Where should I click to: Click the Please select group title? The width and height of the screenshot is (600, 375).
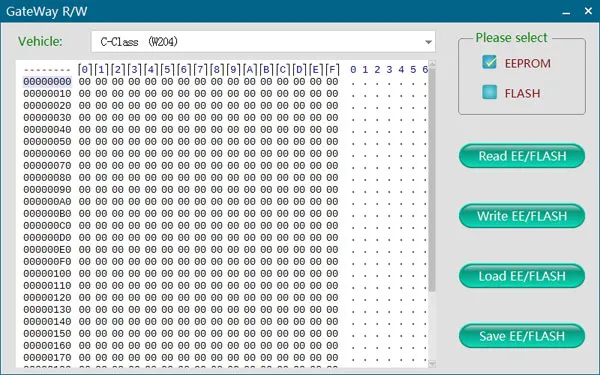[x=511, y=38]
